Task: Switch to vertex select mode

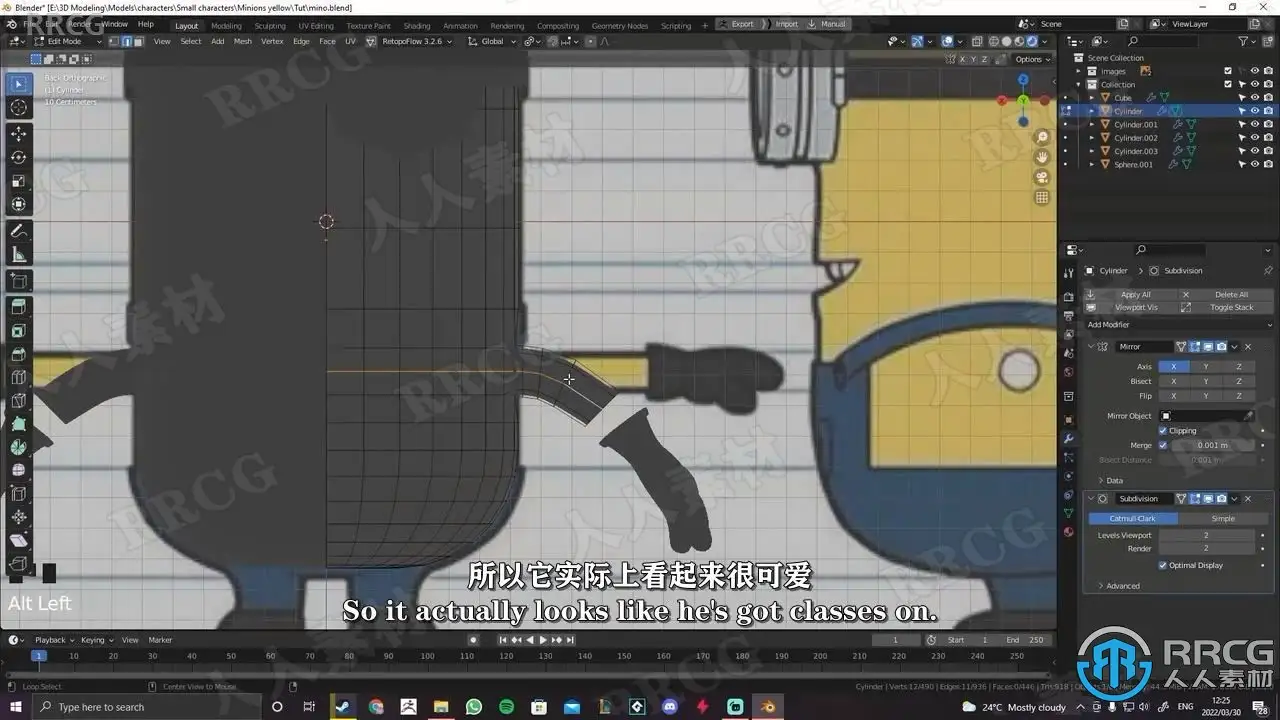Action: point(115,41)
